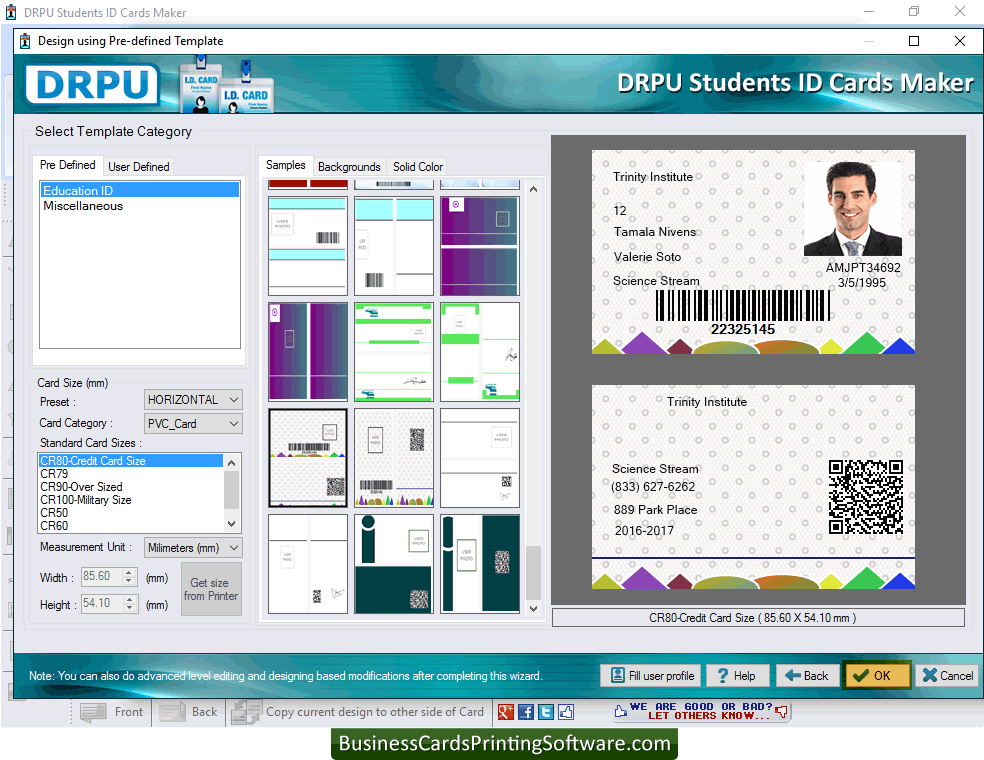Switch to the User Defined tab

click(139, 167)
